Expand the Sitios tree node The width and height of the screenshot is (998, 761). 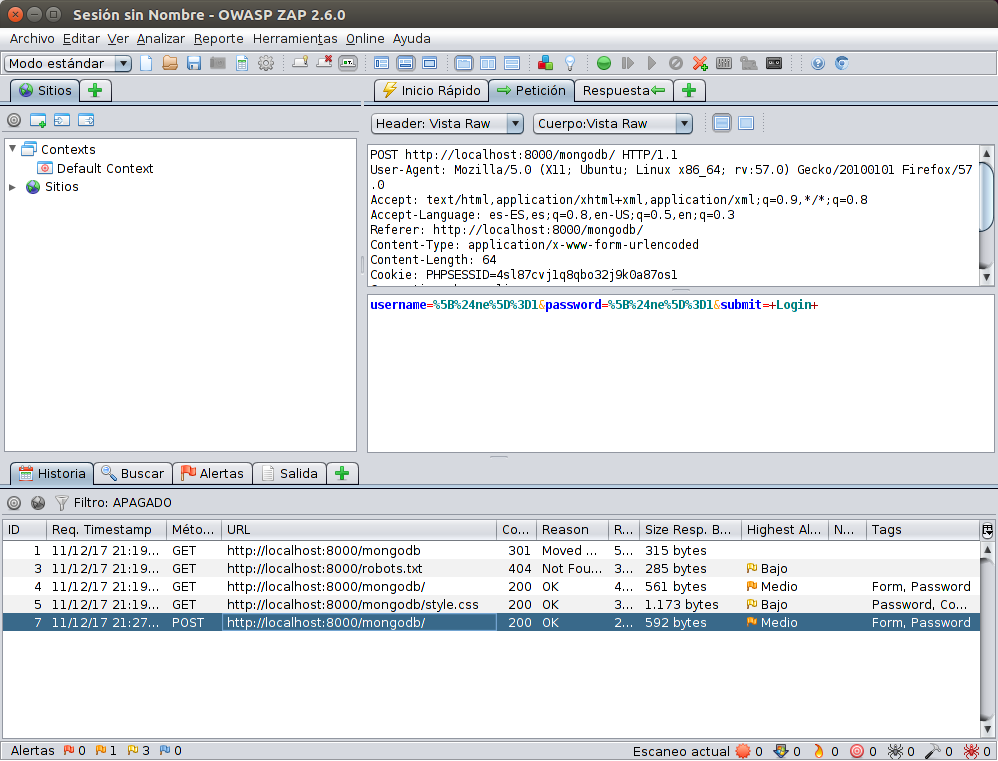13,186
